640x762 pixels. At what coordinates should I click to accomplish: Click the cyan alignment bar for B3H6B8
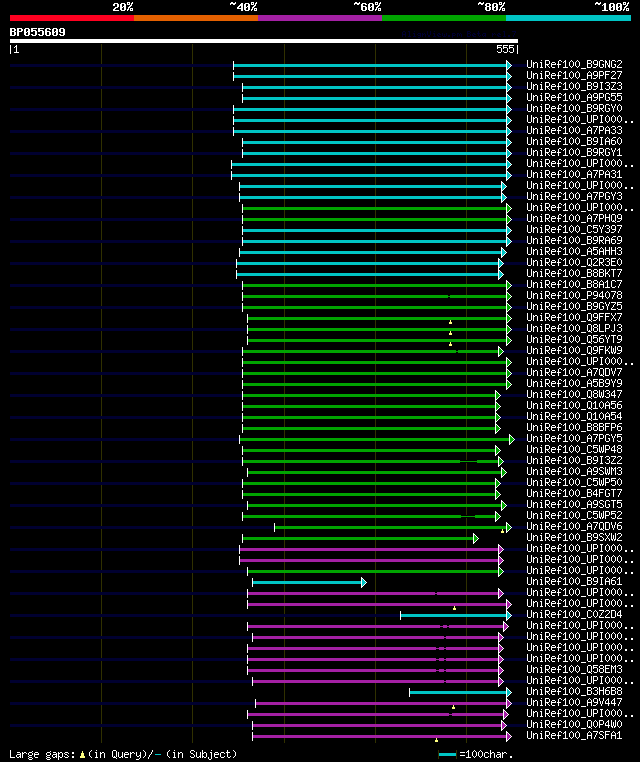click(461, 693)
